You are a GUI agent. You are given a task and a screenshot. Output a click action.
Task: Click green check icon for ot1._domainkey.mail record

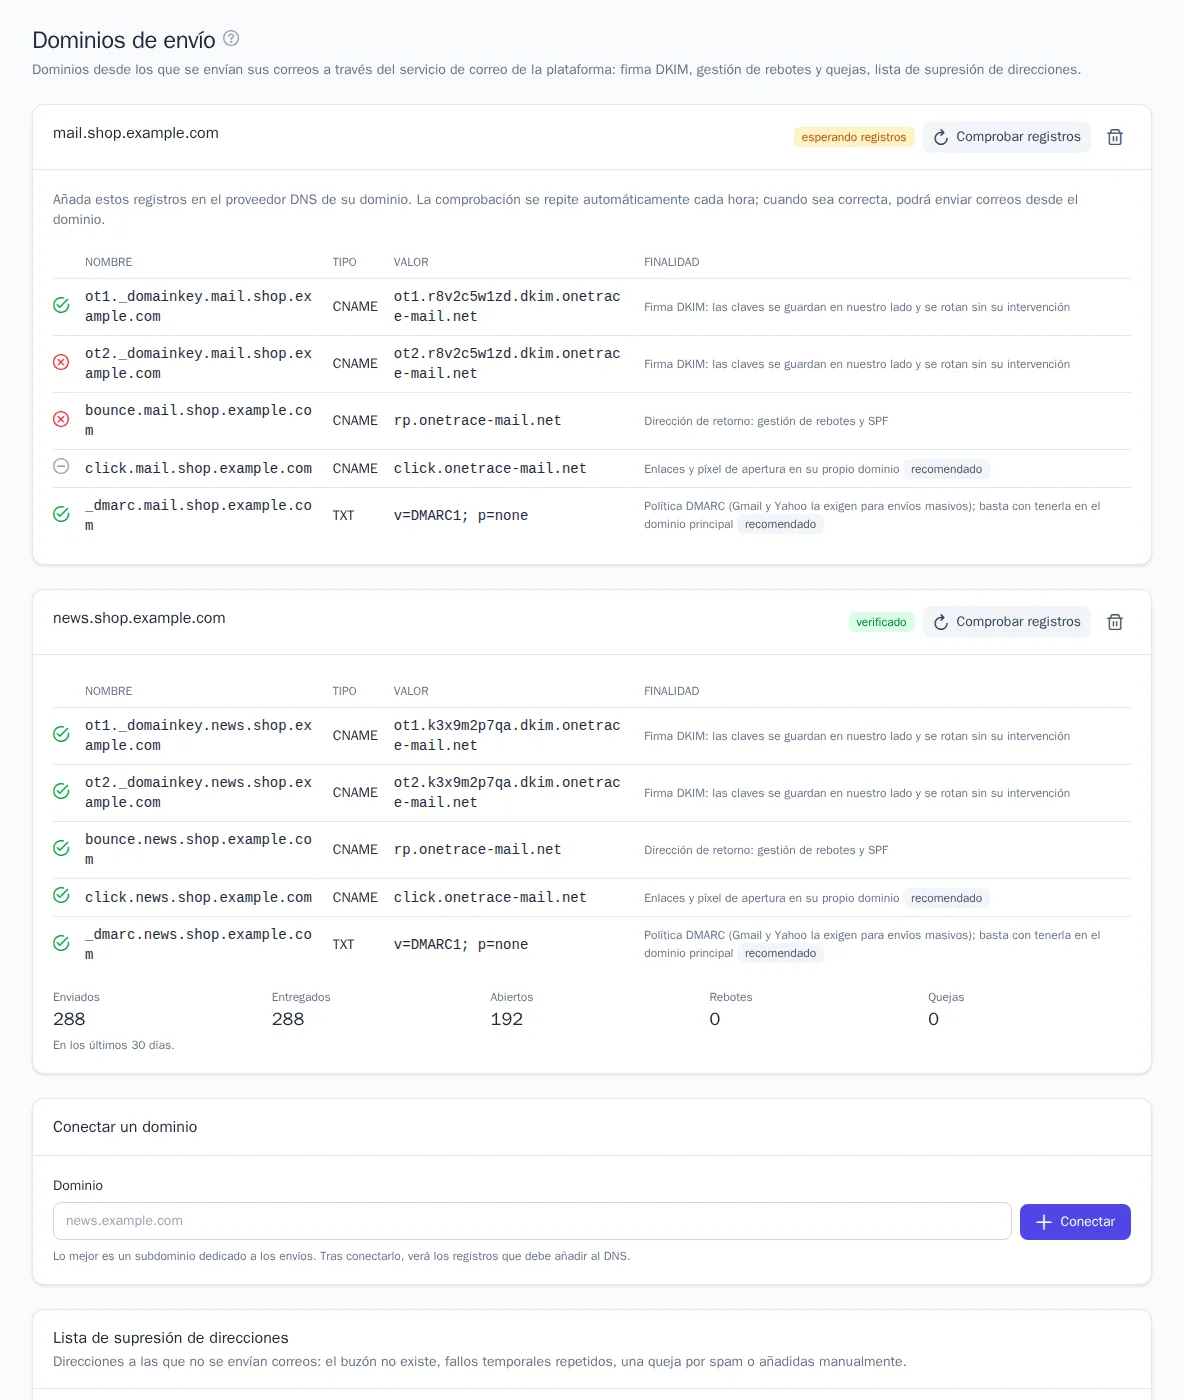coord(61,305)
